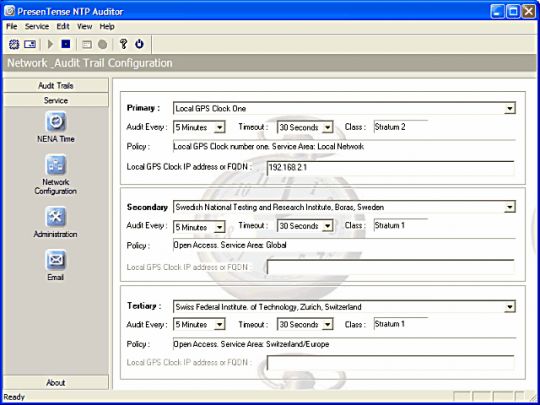540x405 pixels.
Task: Select the Service panel header
Action: 55,101
